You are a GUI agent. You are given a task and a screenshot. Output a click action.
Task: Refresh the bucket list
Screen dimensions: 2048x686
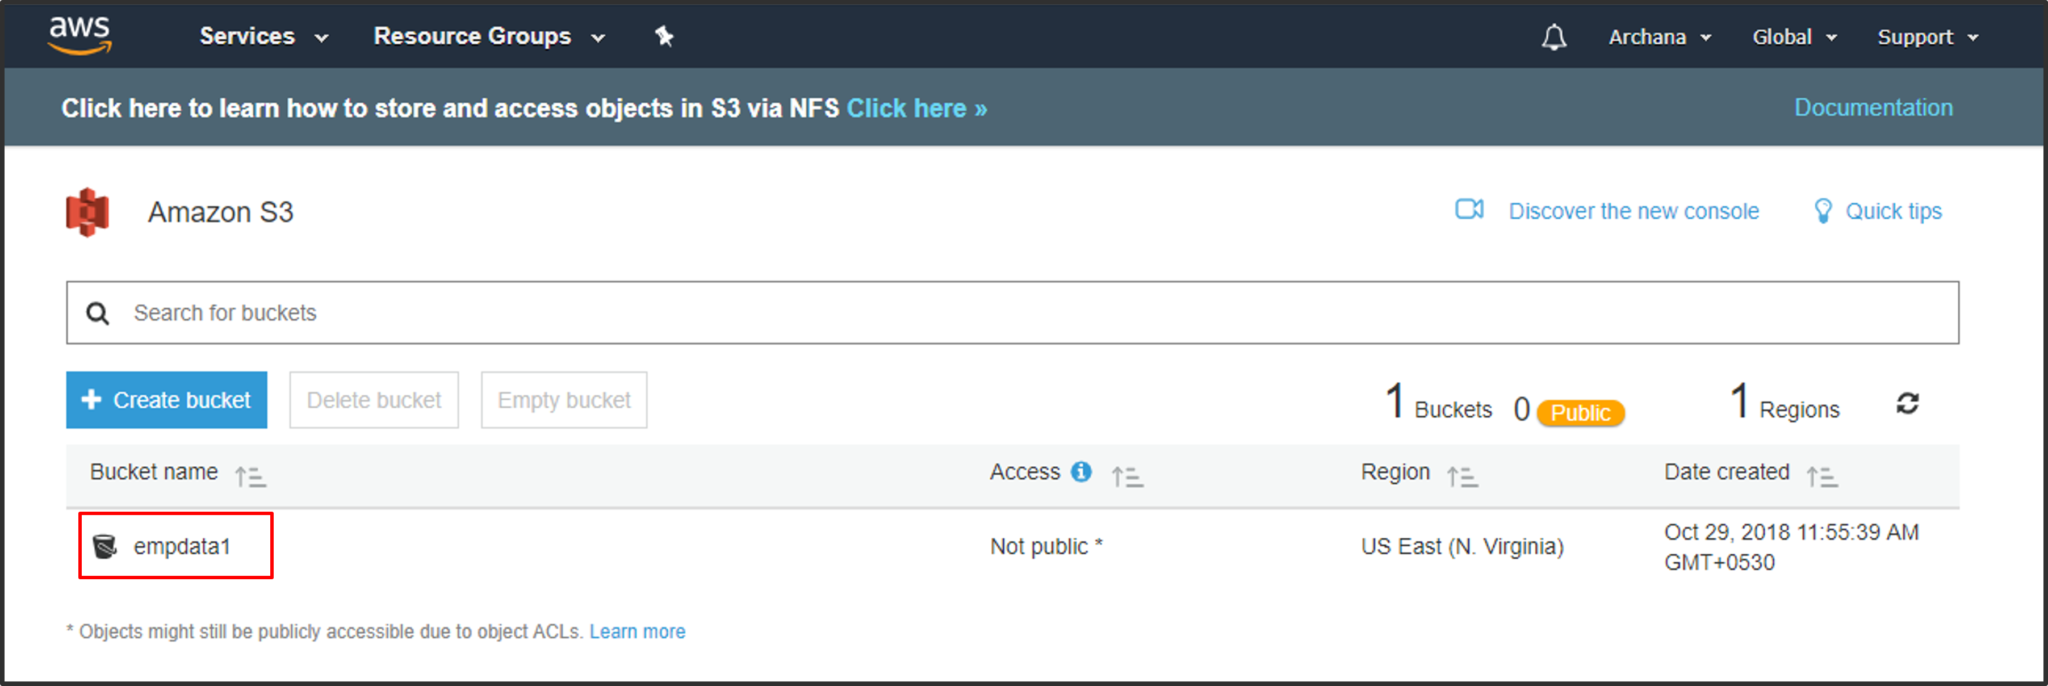coord(1907,403)
